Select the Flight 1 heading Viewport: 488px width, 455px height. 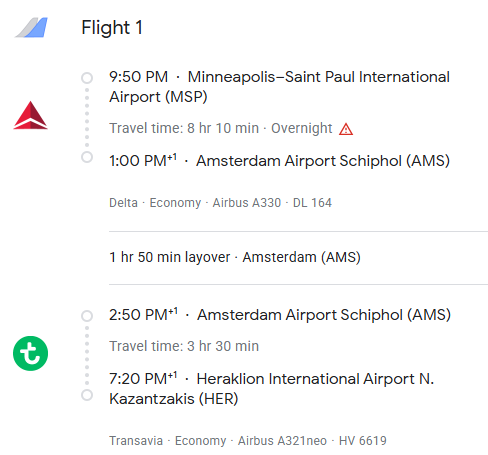[x=112, y=27]
